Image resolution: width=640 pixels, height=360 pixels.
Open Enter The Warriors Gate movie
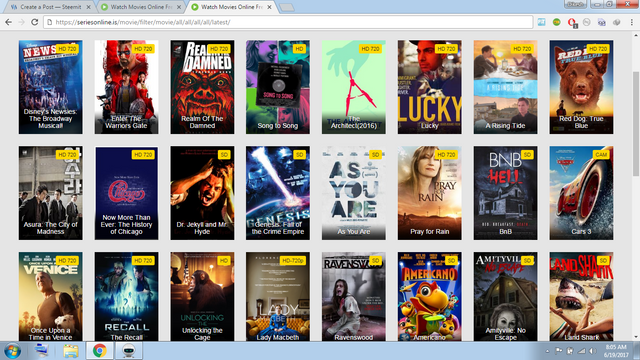click(127, 87)
